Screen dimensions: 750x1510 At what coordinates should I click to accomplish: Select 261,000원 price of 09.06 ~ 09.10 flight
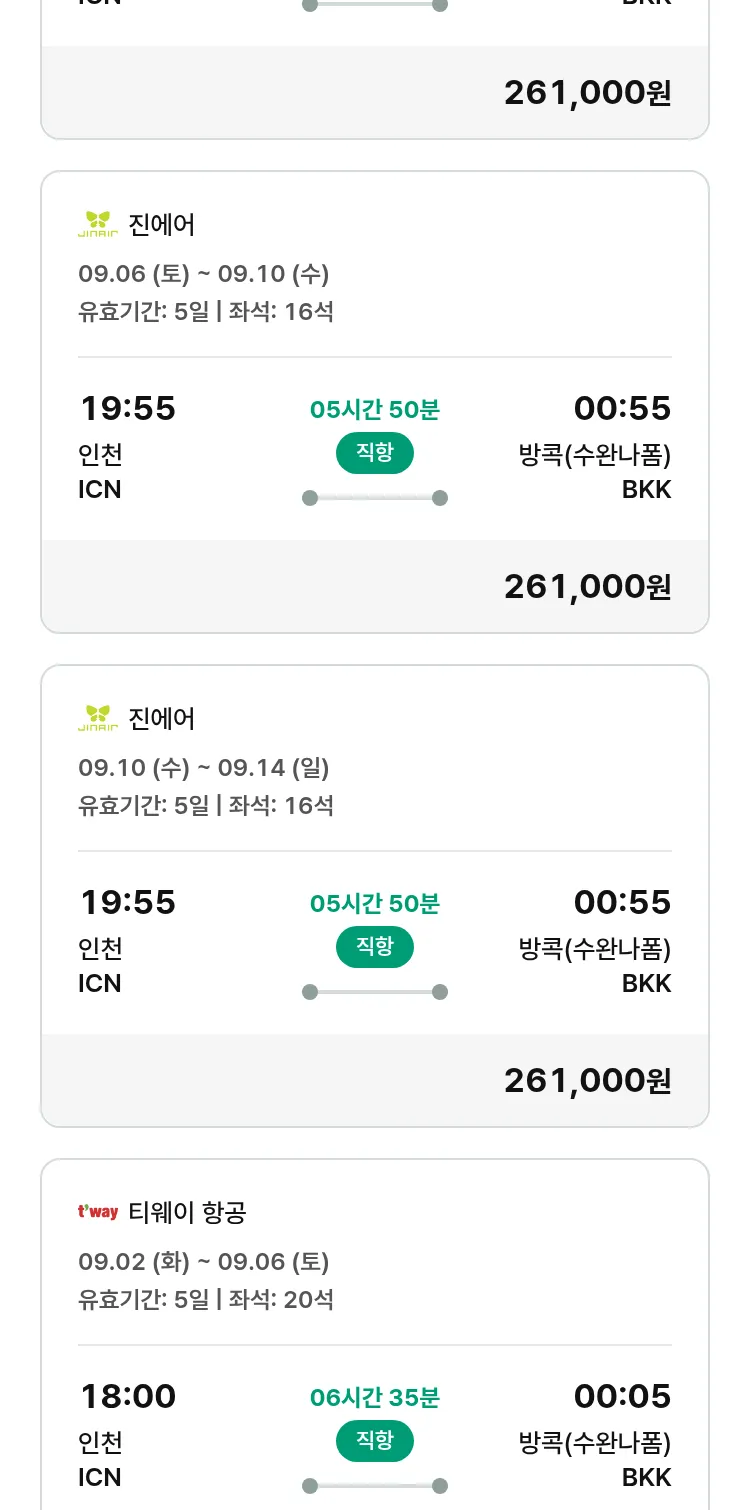pos(587,587)
